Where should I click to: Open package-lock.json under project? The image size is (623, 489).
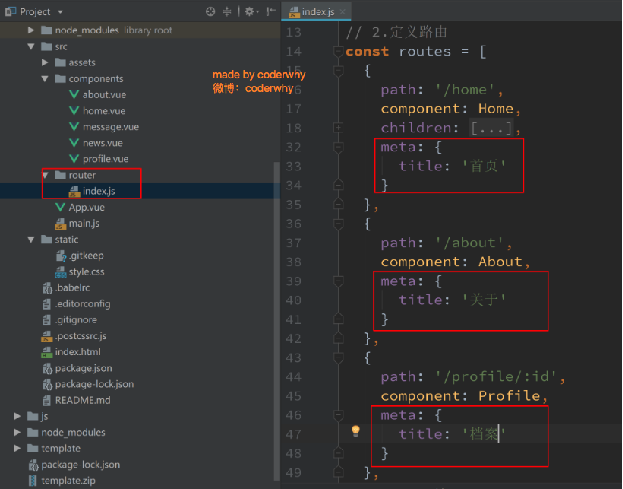coord(95,384)
